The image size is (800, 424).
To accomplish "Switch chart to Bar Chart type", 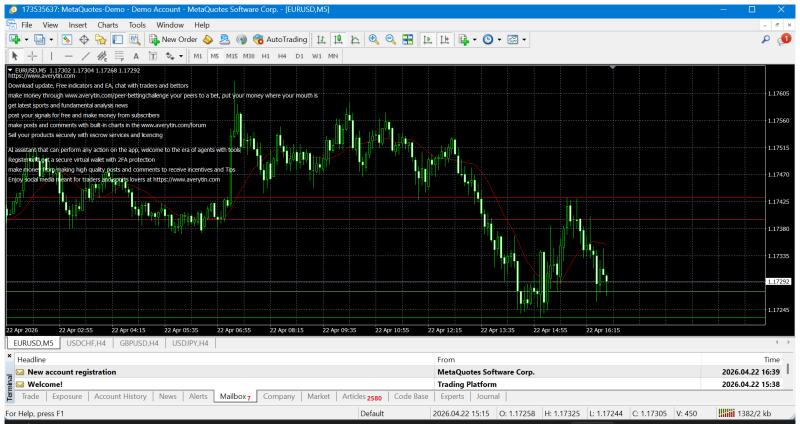I will tap(321, 39).
